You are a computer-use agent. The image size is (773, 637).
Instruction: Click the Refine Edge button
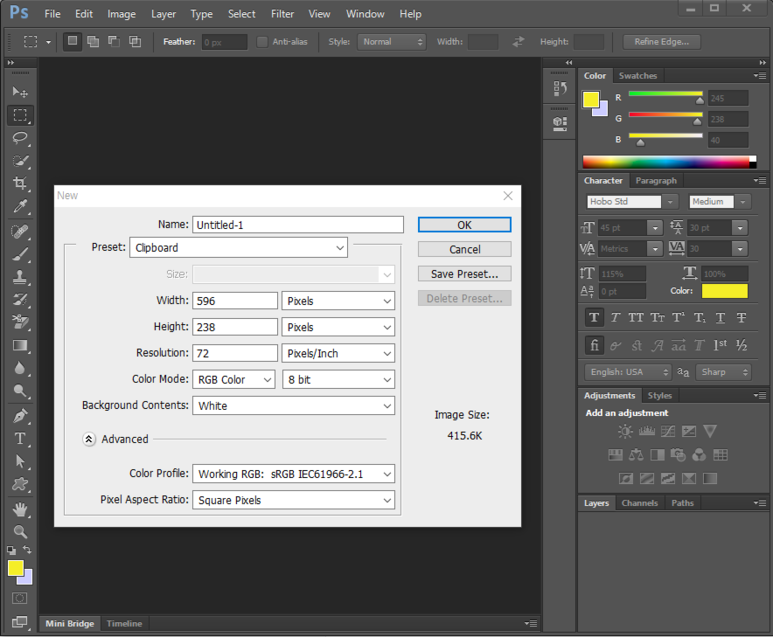click(662, 42)
